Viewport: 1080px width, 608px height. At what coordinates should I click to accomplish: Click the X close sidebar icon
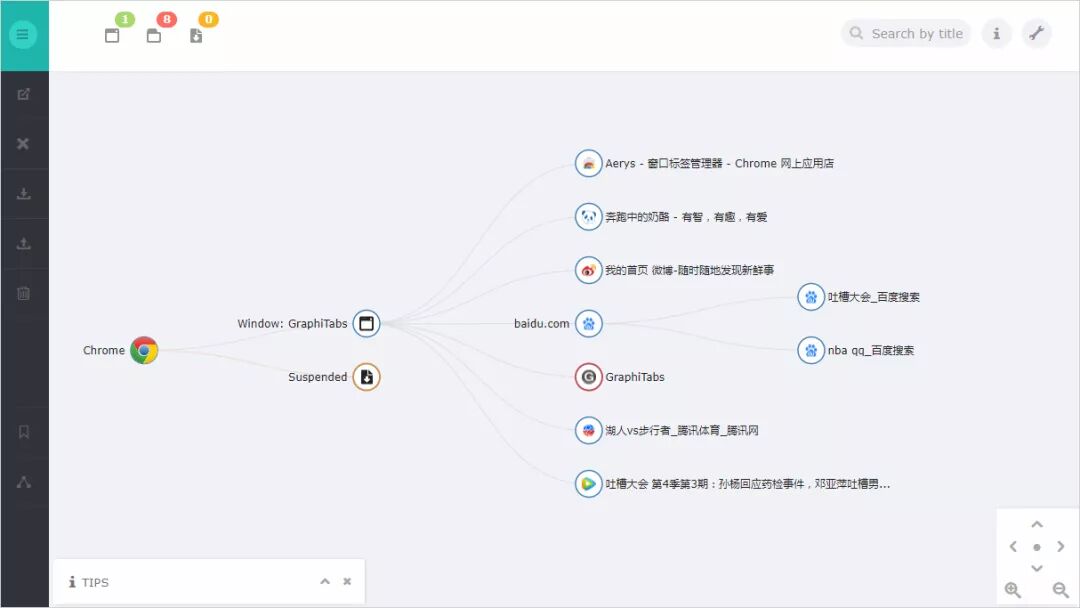click(x=23, y=143)
